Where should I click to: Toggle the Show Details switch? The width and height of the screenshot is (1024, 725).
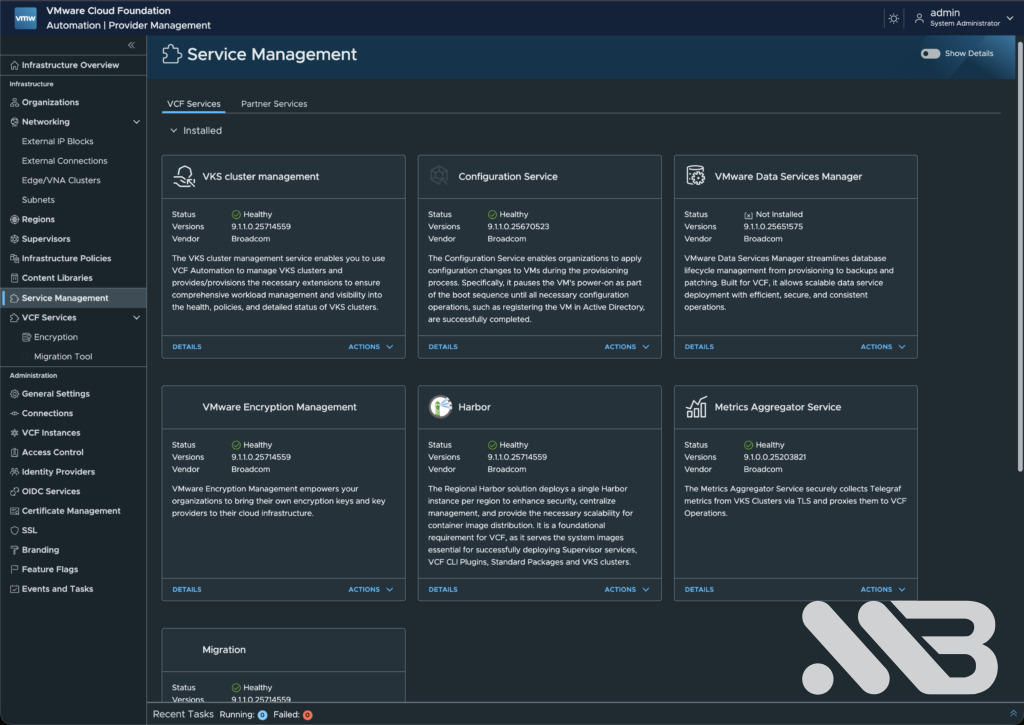(930, 54)
